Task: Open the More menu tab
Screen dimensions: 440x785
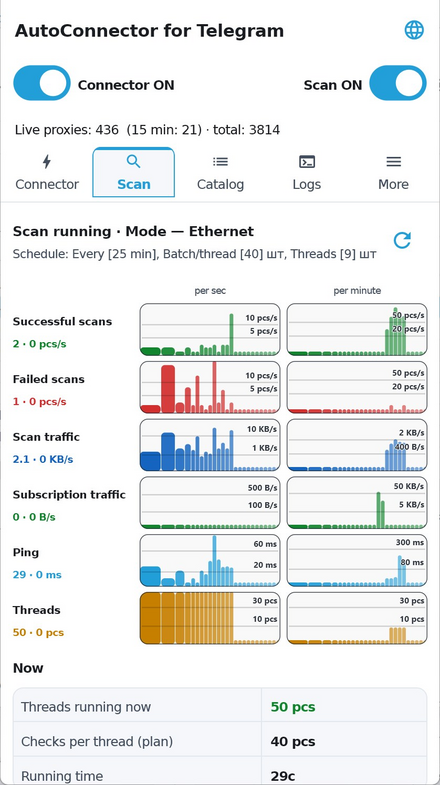Action: (x=393, y=173)
